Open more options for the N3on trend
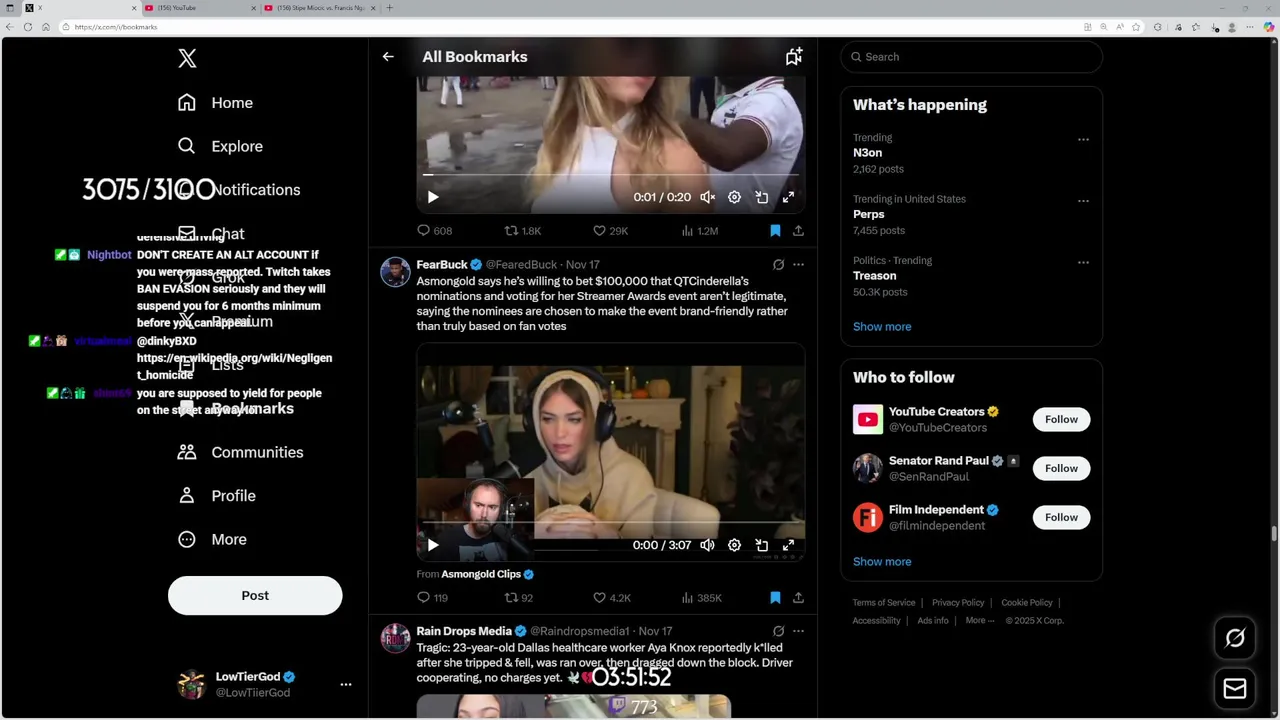Image resolution: width=1280 pixels, height=720 pixels. click(x=1083, y=140)
